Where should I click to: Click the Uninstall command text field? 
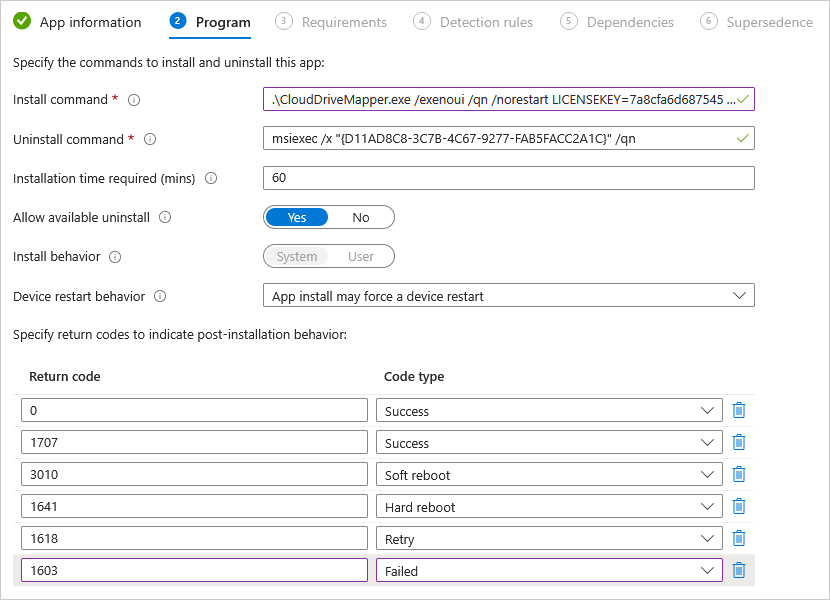click(498, 139)
